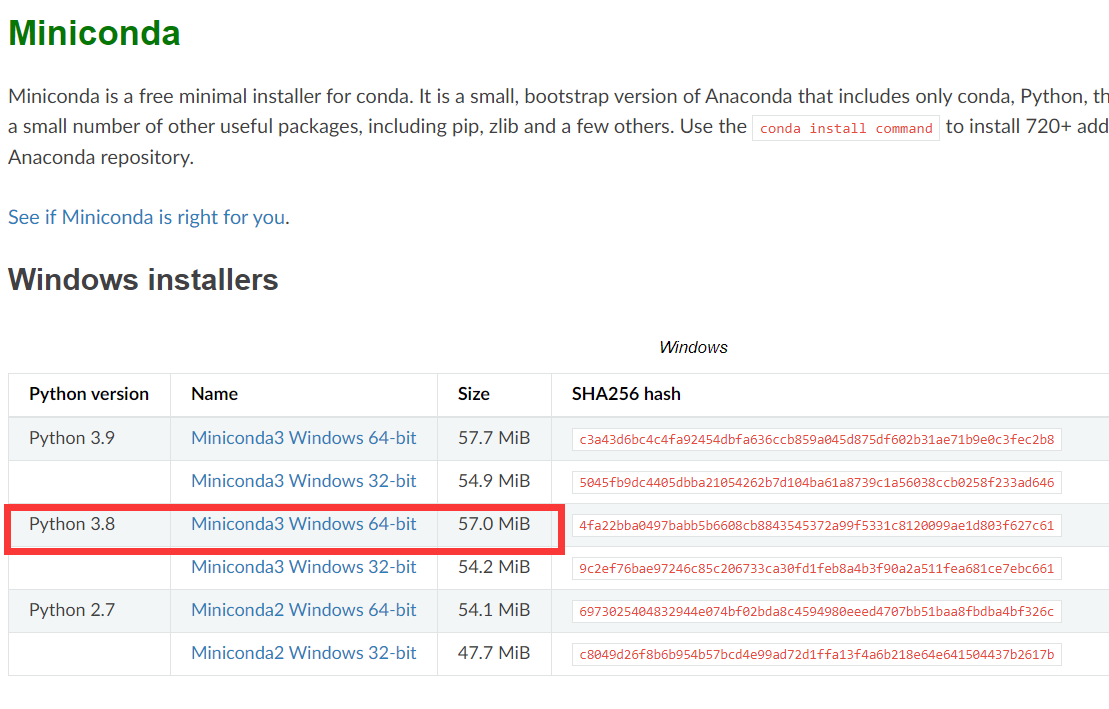Click the conda install command code snippet
Screen dimensions: 1109x709
click(x=845, y=128)
